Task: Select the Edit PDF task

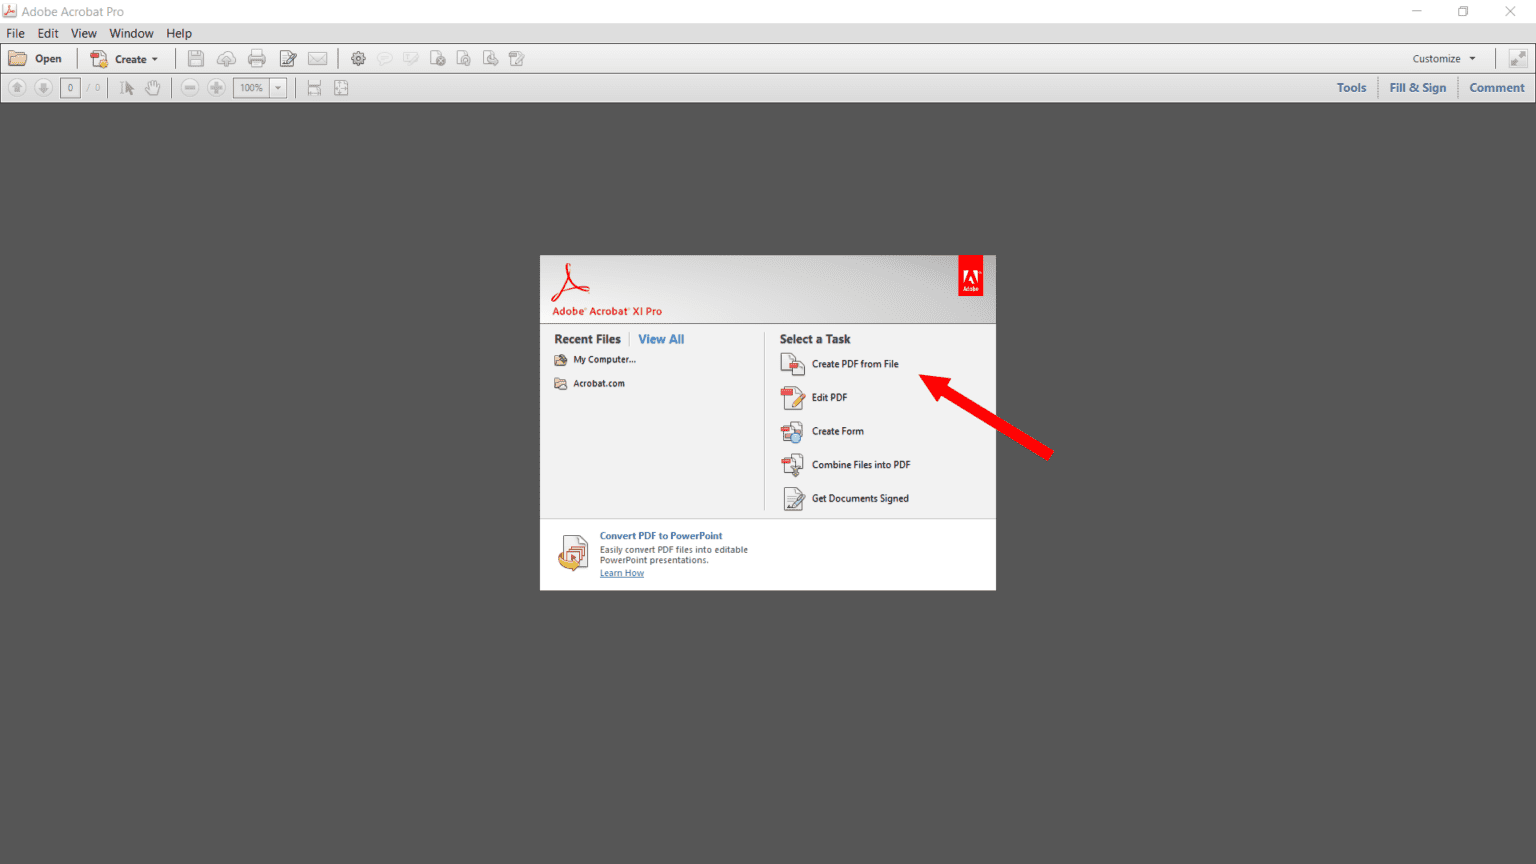Action: coord(814,398)
